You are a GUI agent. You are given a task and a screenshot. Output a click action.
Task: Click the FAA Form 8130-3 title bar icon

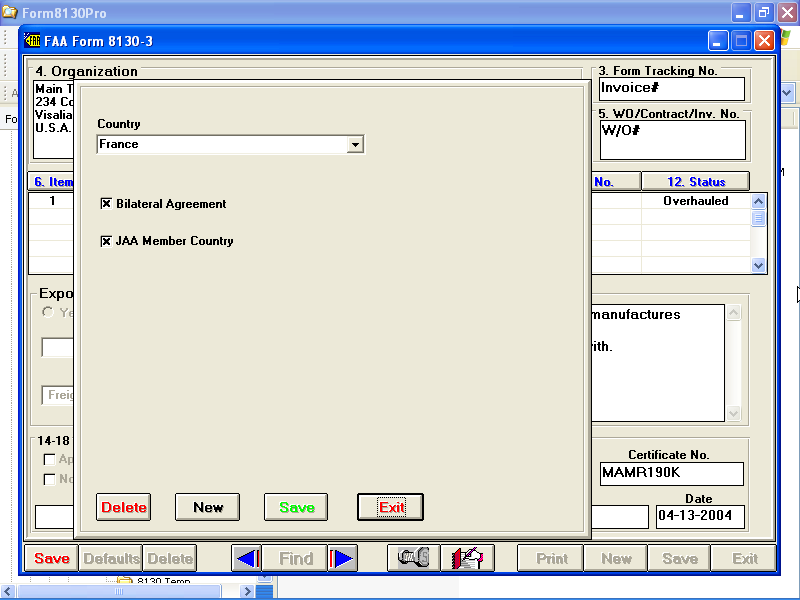32,41
